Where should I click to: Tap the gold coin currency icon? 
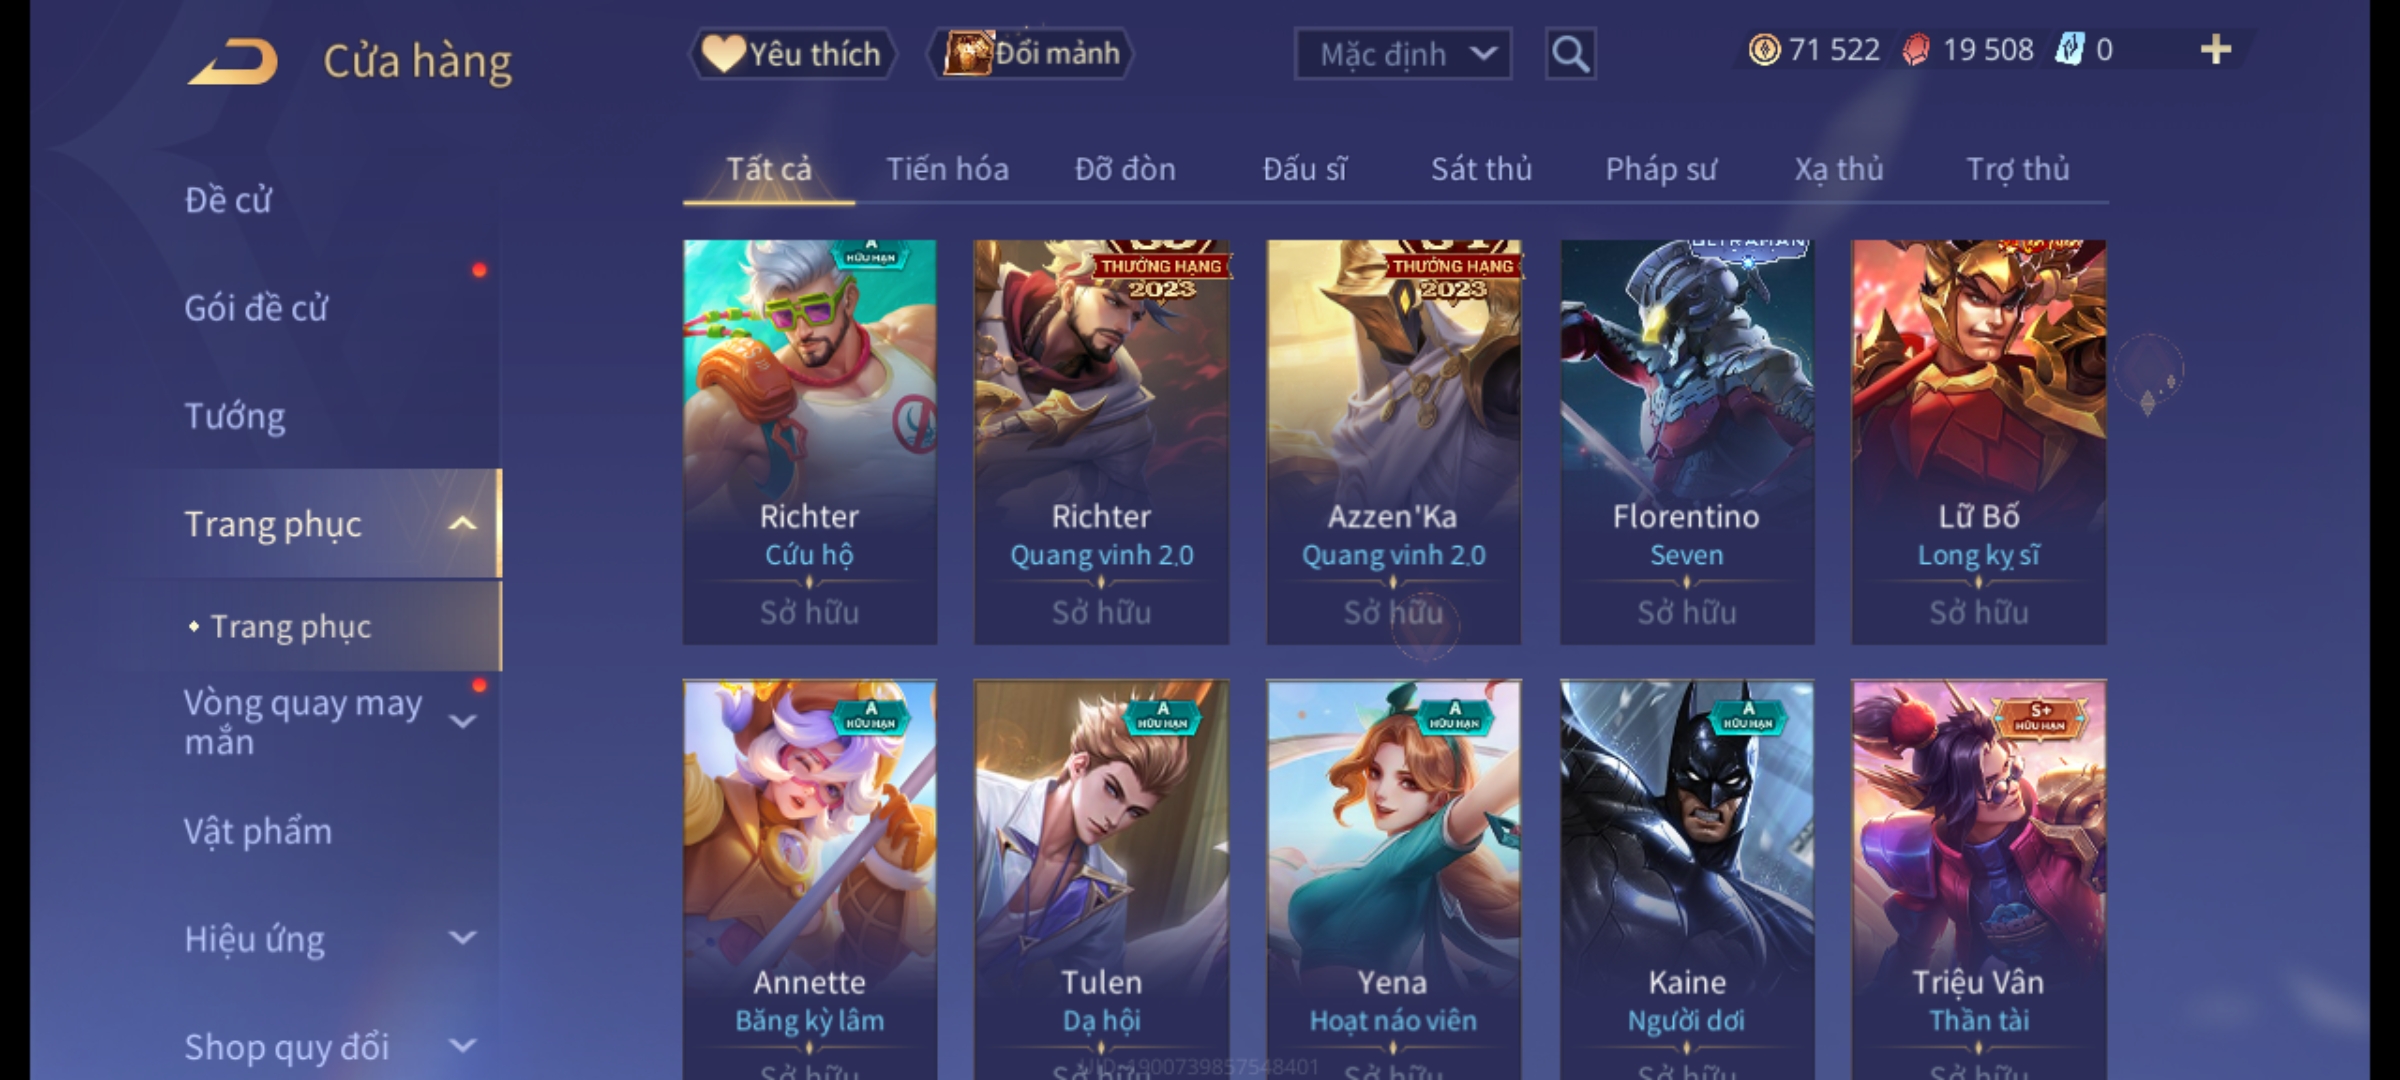point(1764,50)
